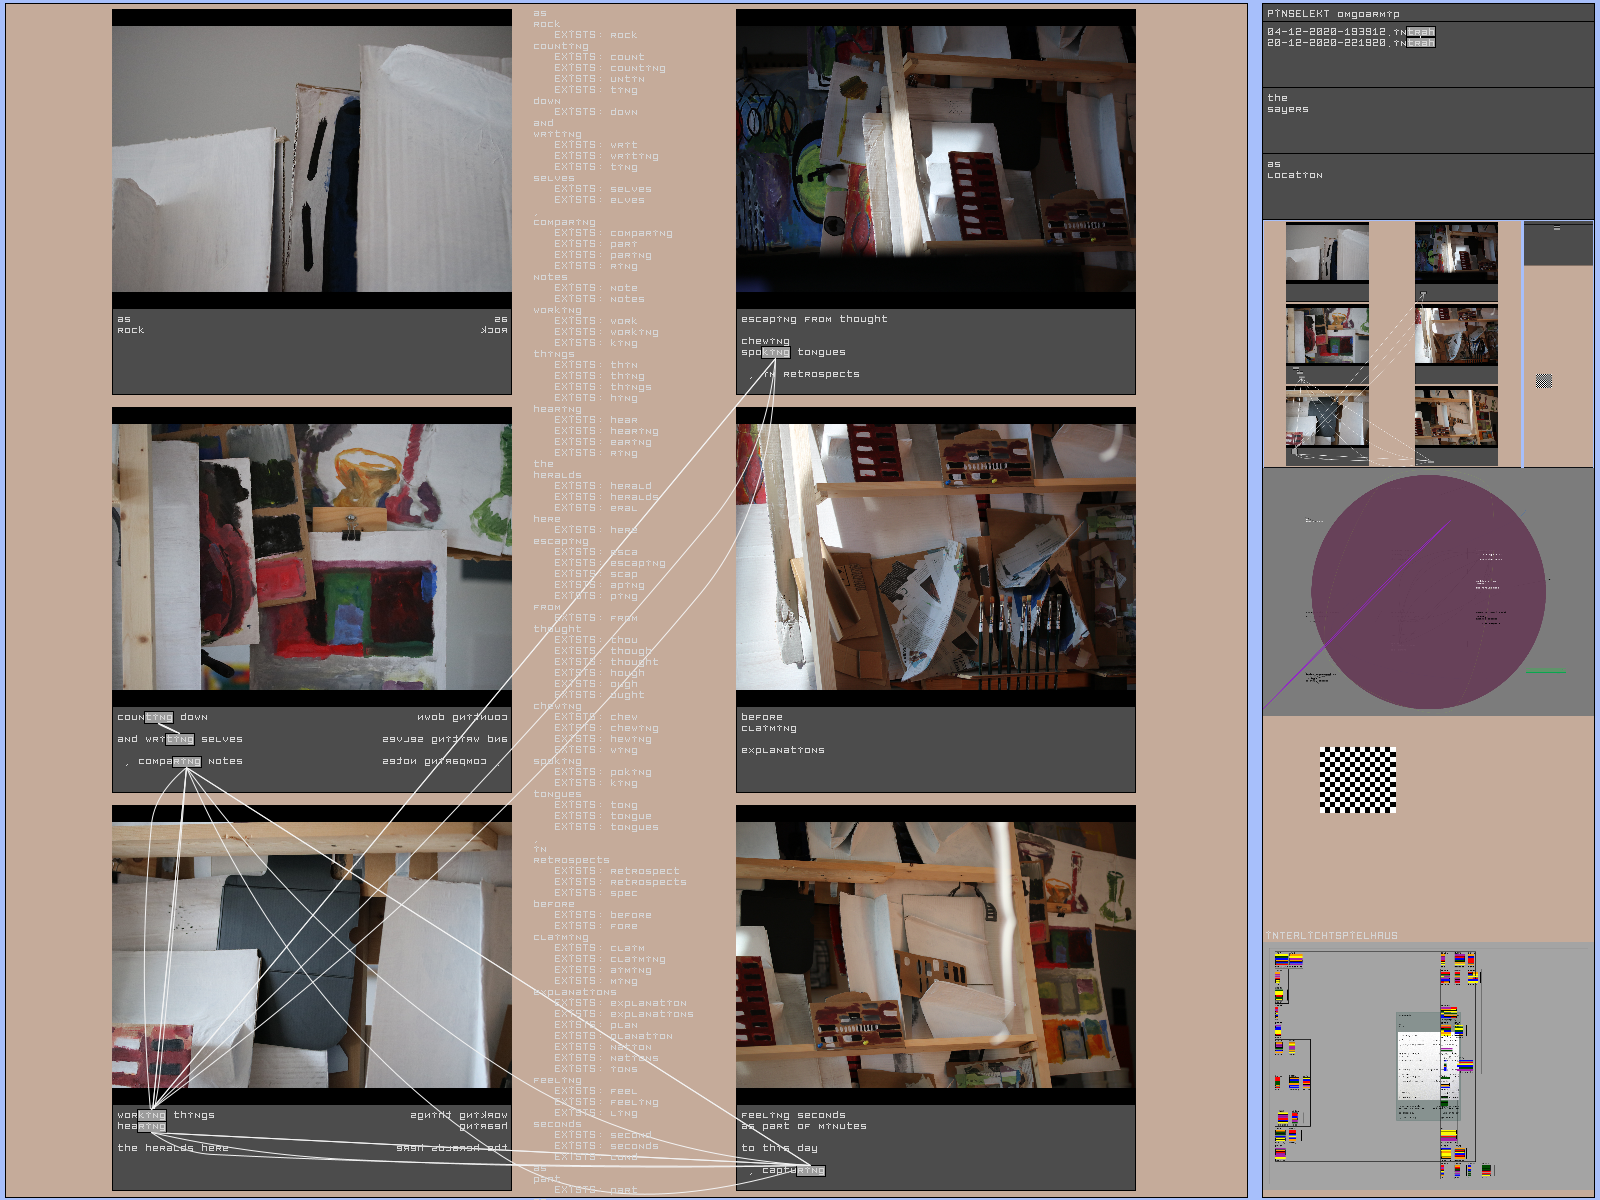Click the INTERLICHTSPIELHAUS label

click(x=1331, y=936)
